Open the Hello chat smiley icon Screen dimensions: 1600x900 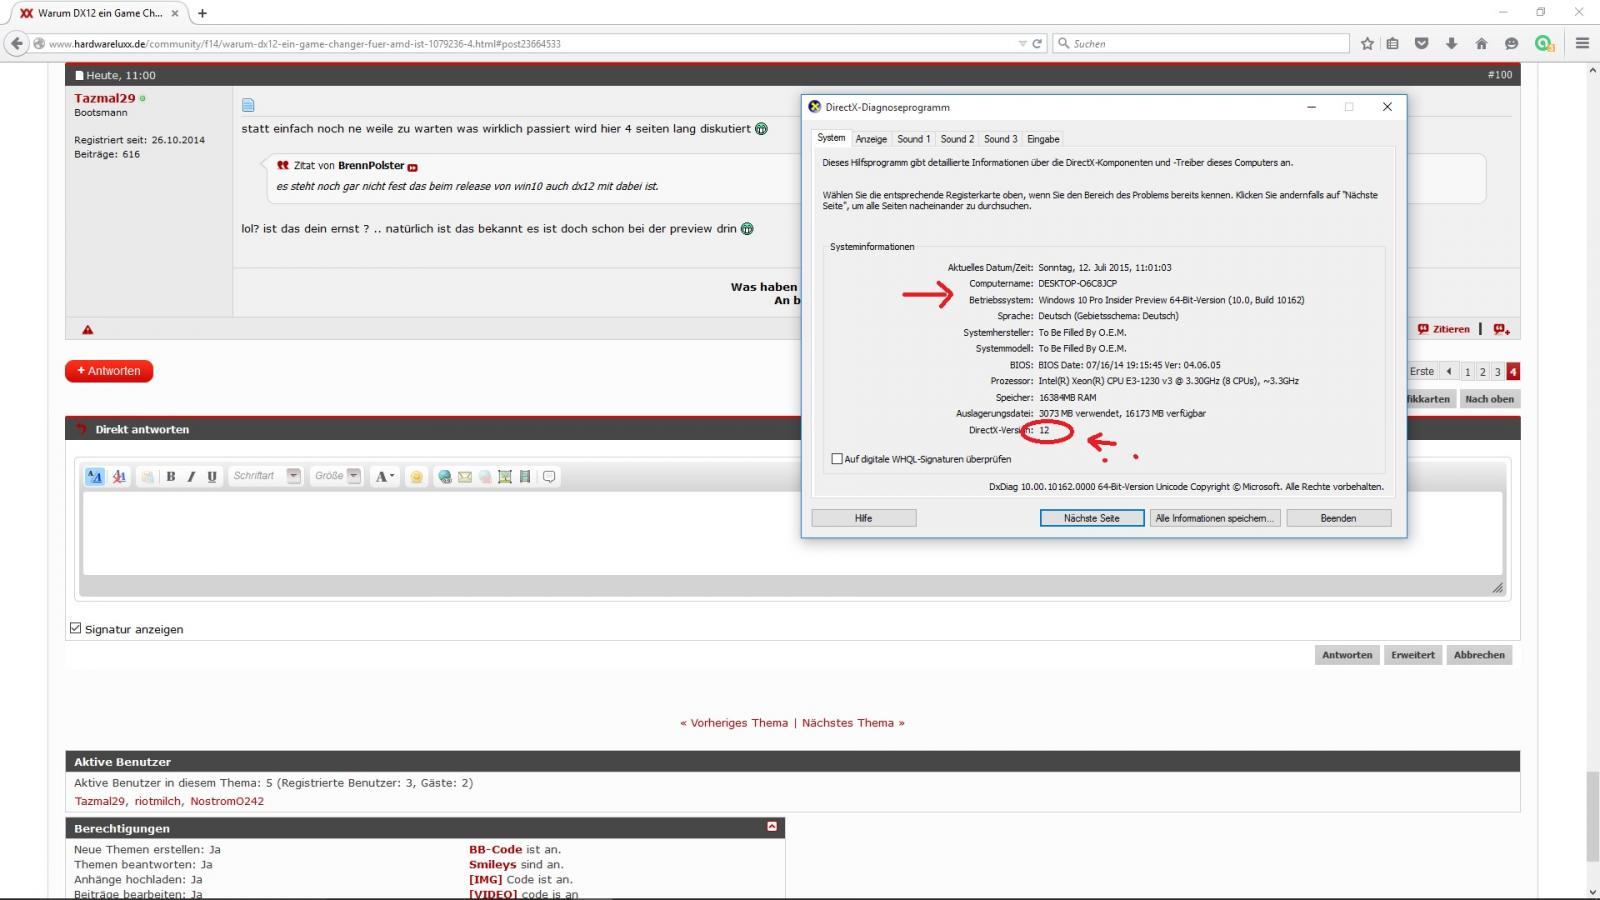pos(1511,43)
